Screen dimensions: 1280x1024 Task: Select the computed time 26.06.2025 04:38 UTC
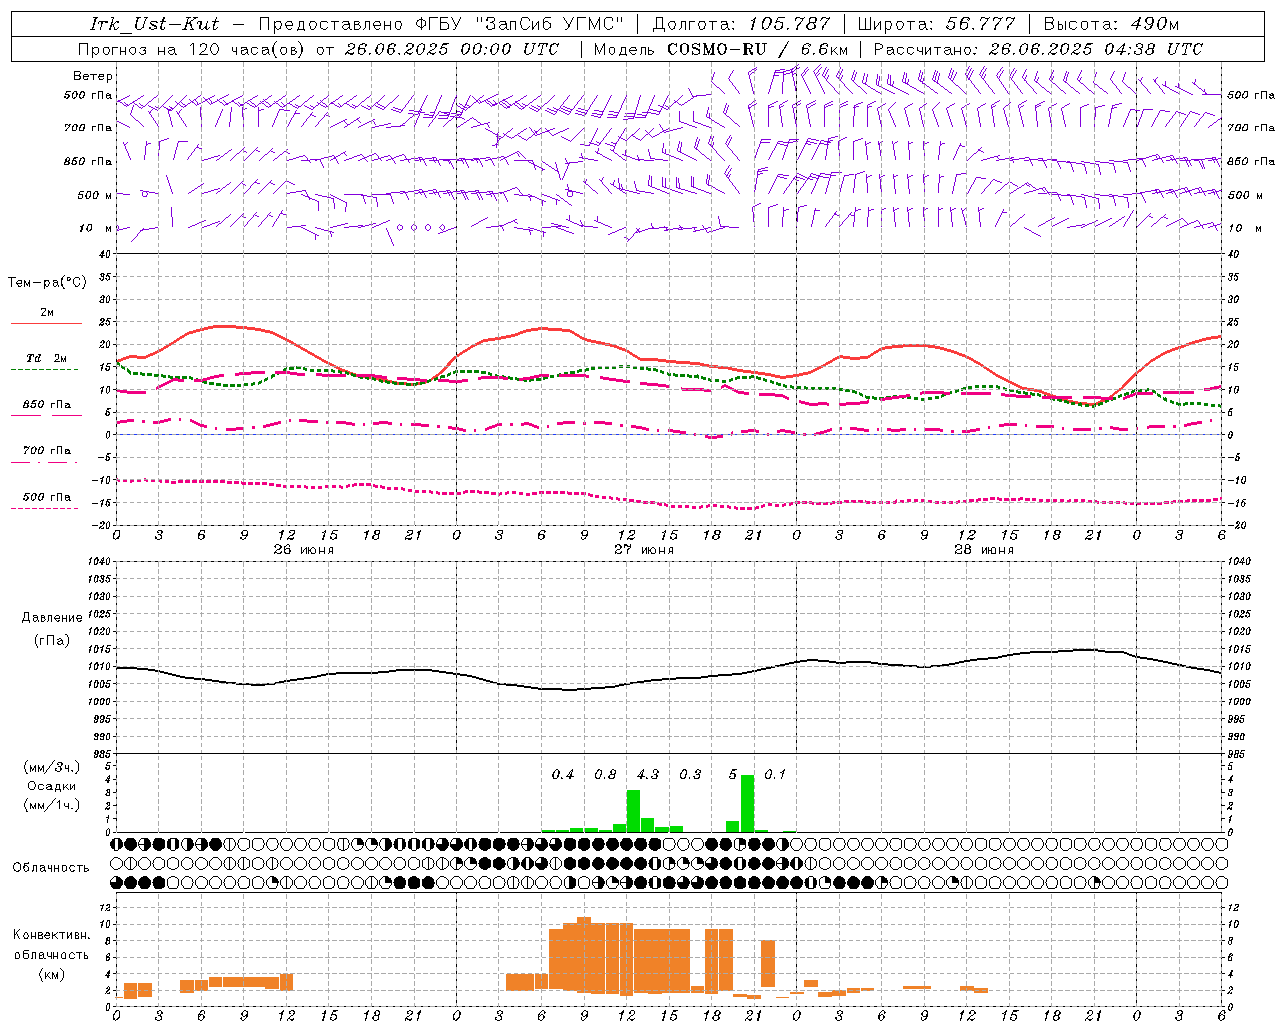[x=1095, y=49]
